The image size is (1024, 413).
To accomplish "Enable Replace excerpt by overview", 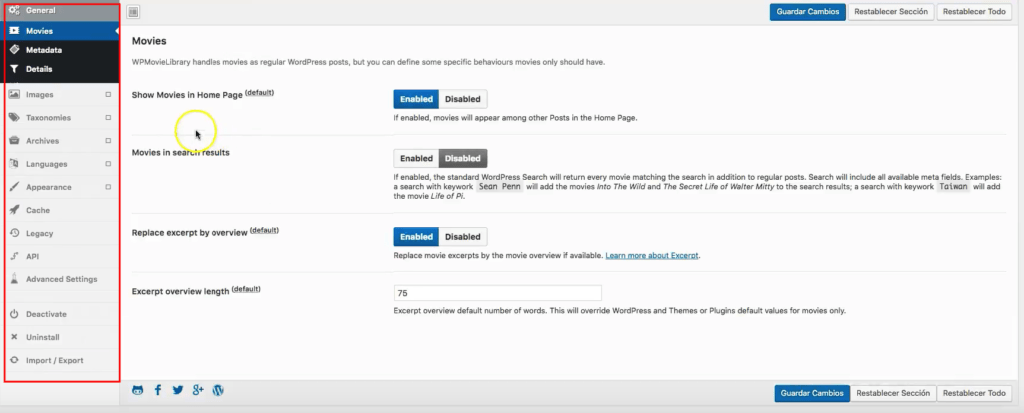I will click(416, 237).
